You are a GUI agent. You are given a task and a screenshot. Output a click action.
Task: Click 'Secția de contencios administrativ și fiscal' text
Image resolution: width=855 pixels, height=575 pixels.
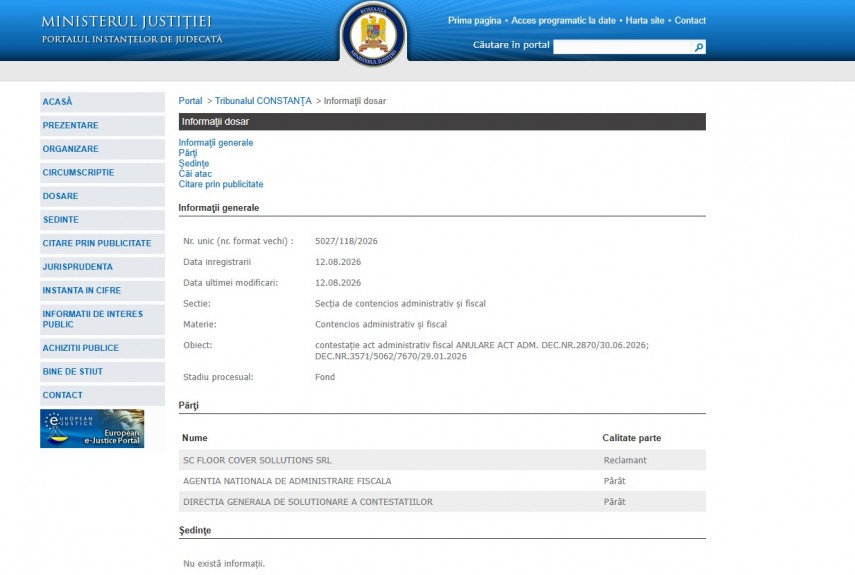click(400, 304)
